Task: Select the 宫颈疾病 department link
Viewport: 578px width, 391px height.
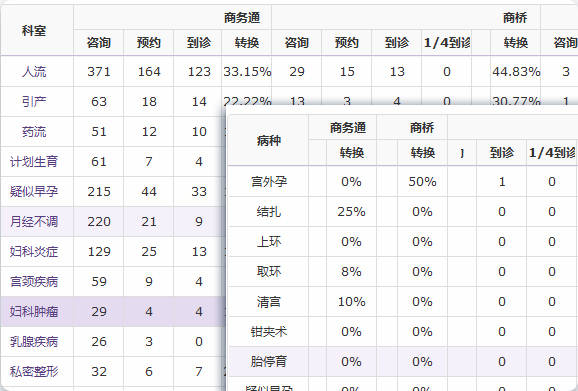Action: click(x=34, y=282)
